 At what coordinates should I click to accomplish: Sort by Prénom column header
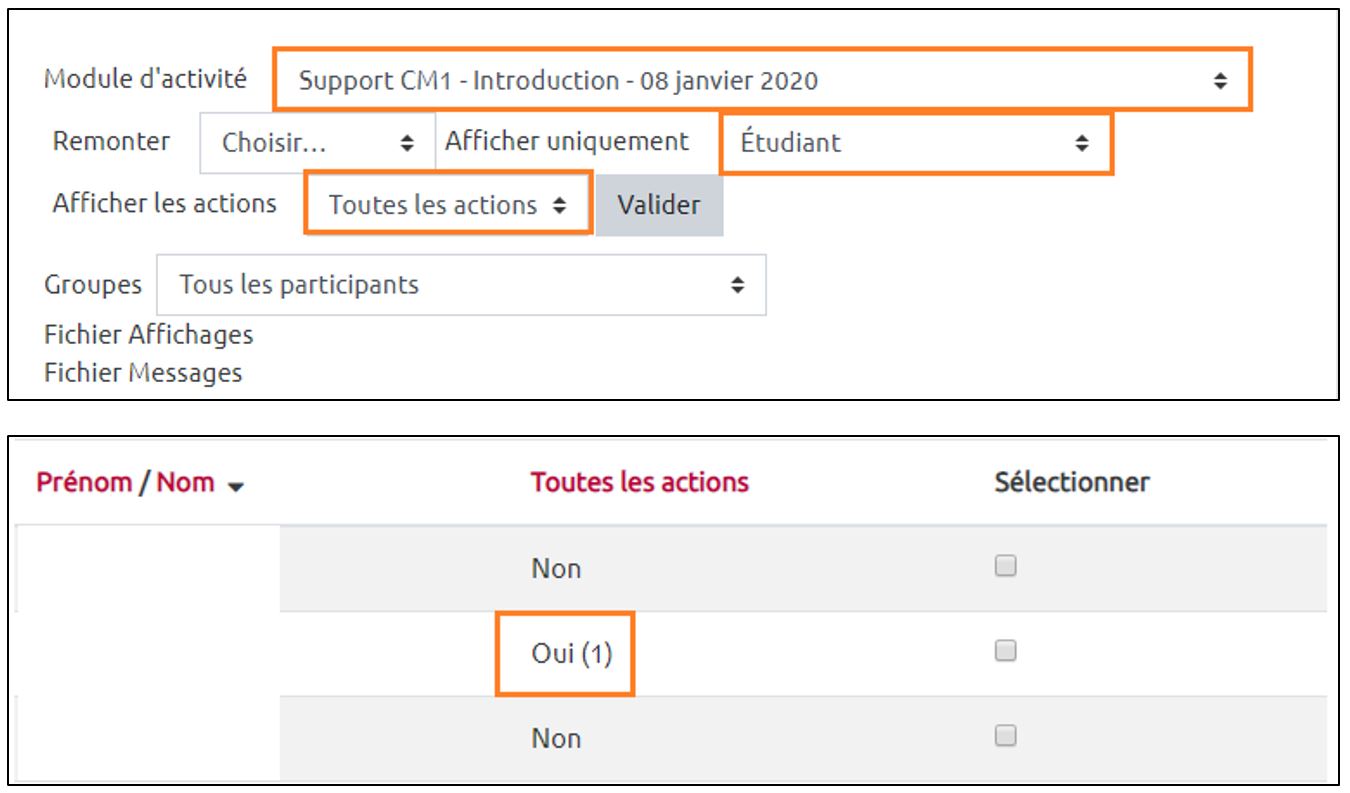click(x=84, y=482)
